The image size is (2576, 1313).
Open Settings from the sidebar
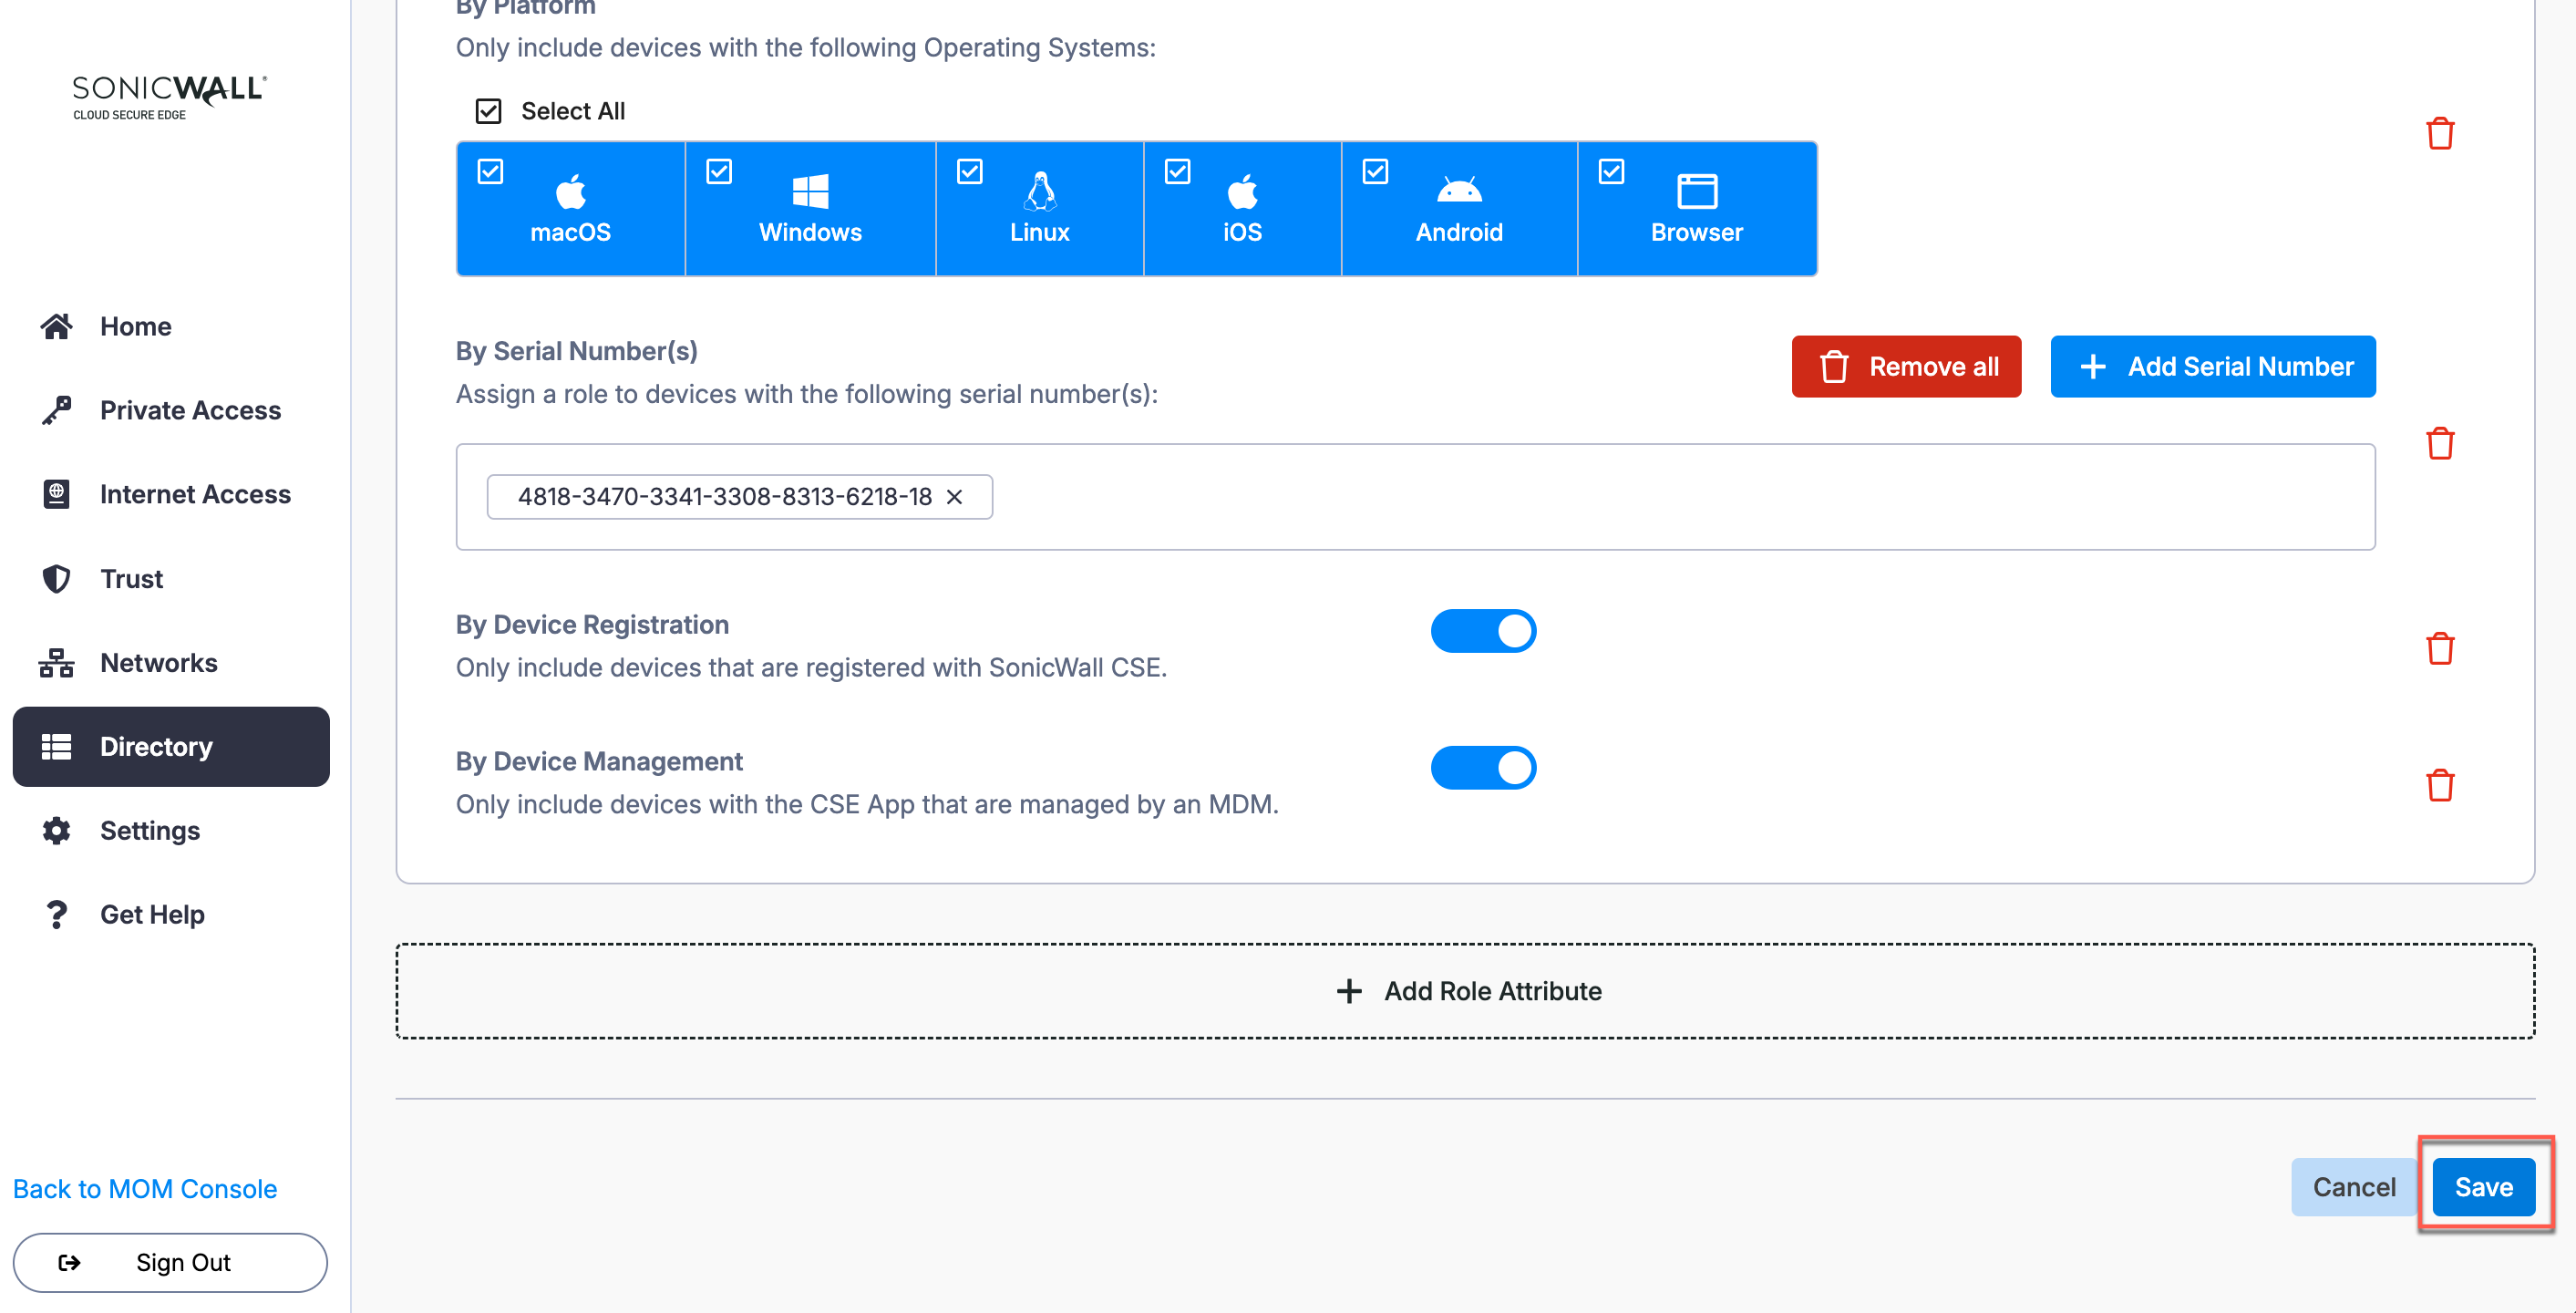click(149, 830)
